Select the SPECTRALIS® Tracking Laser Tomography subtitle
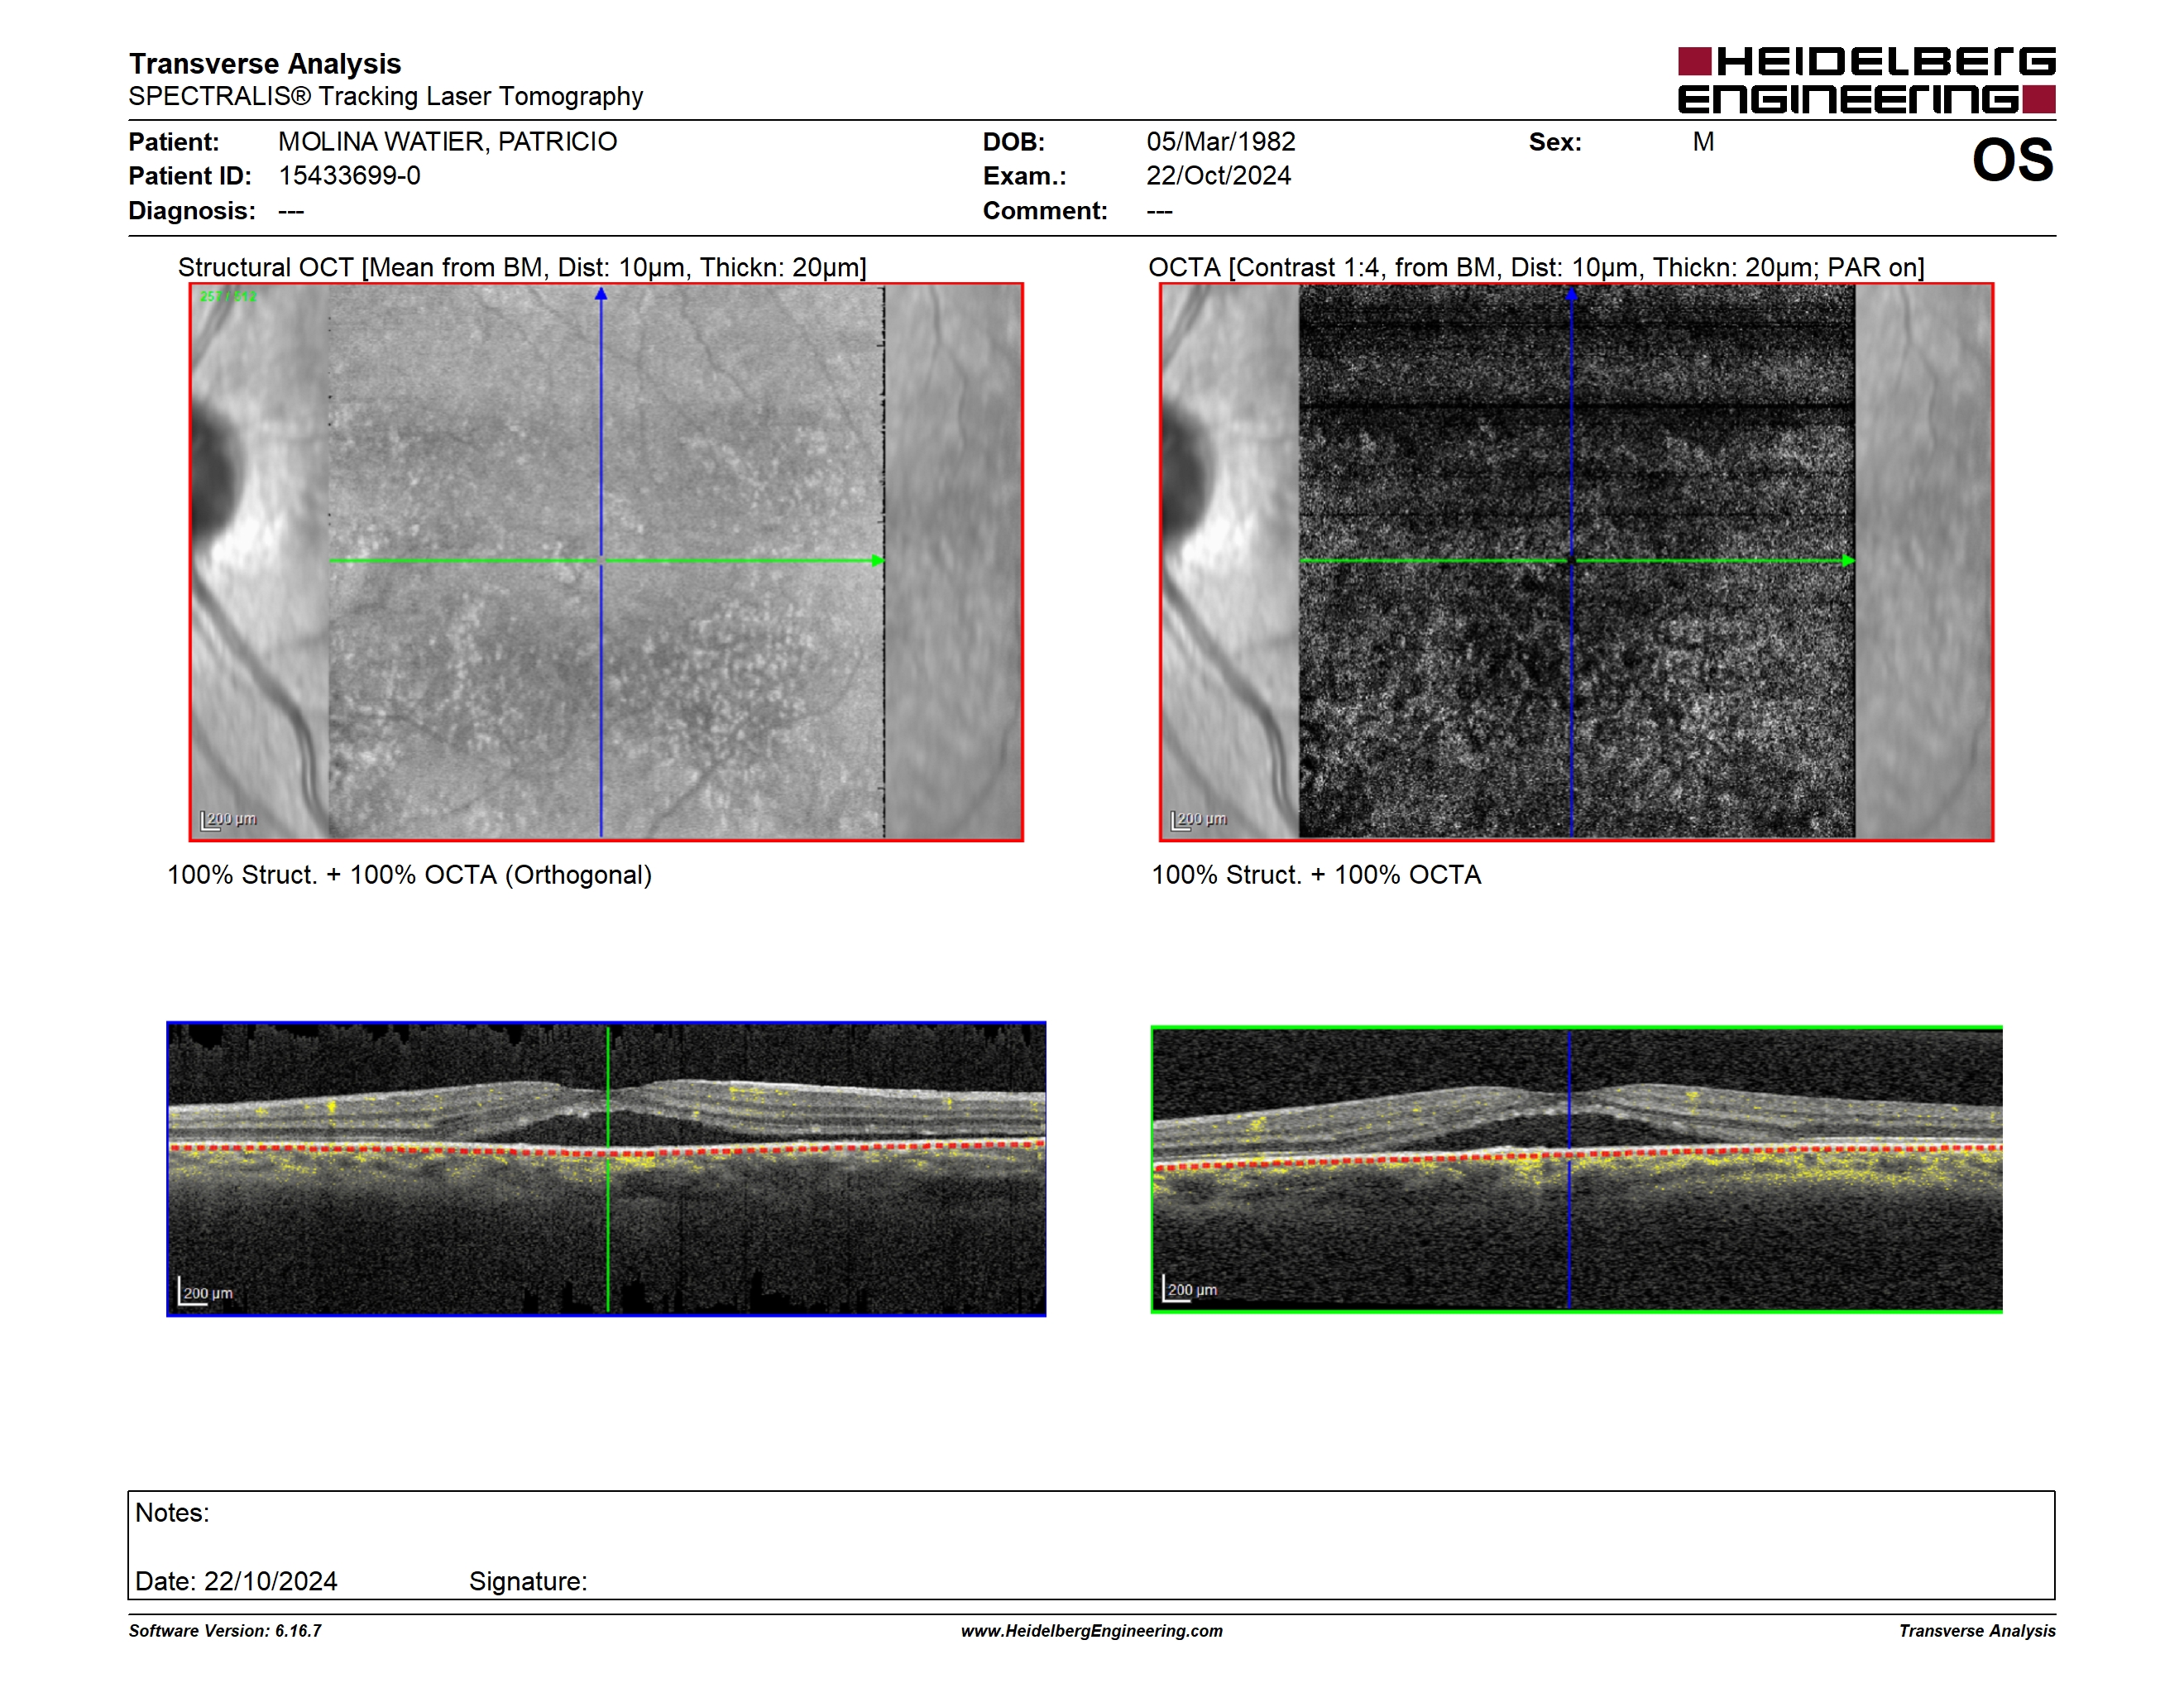The image size is (2184, 1688). tap(386, 96)
